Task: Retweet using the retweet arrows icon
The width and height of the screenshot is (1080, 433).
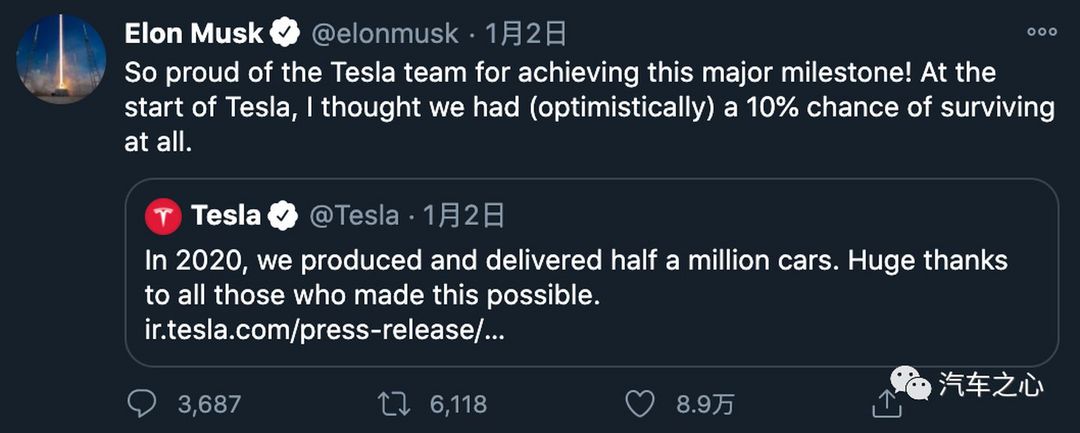Action: pos(395,403)
